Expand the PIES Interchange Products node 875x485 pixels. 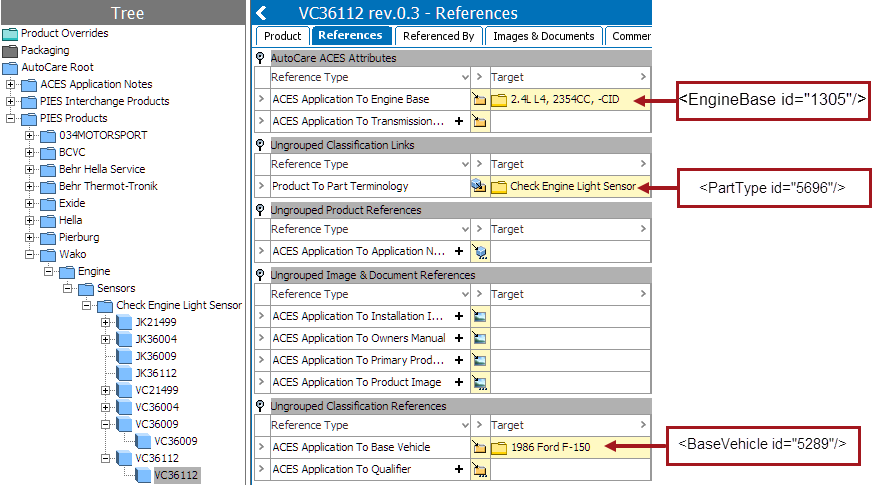(x=10, y=101)
